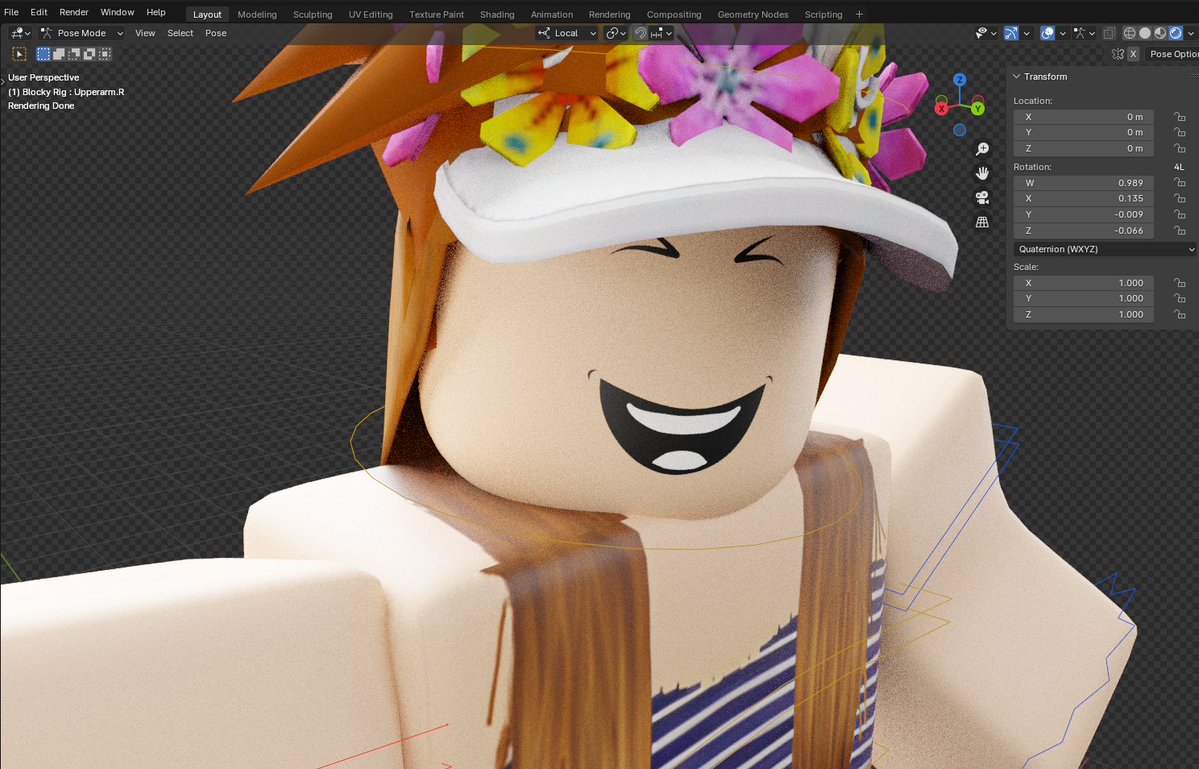
Task: Open the File menu
Action: (x=11, y=12)
